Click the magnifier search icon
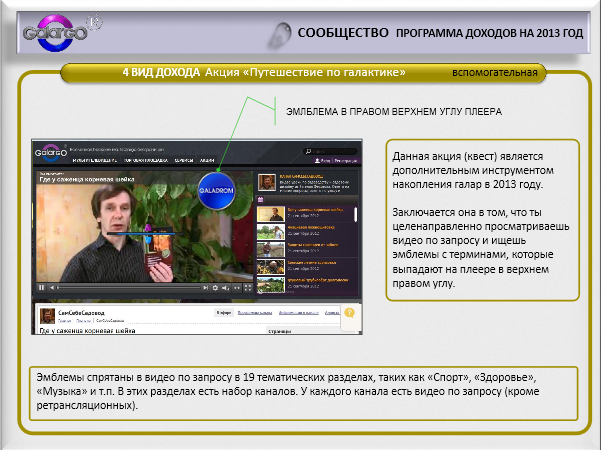601x450 pixels. pos(308,151)
